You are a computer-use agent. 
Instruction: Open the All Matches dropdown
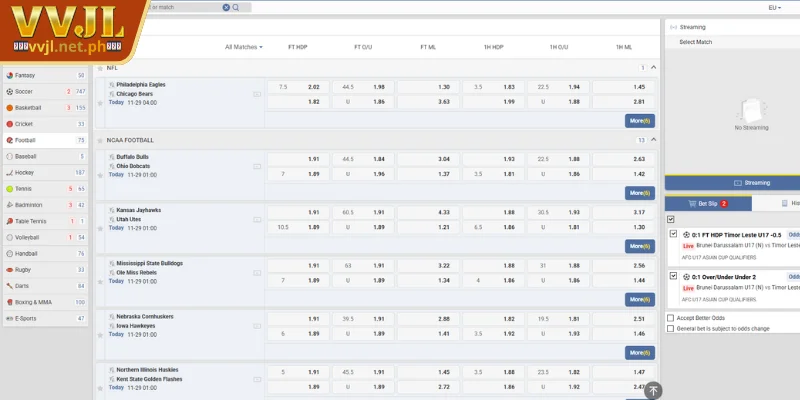tap(244, 47)
